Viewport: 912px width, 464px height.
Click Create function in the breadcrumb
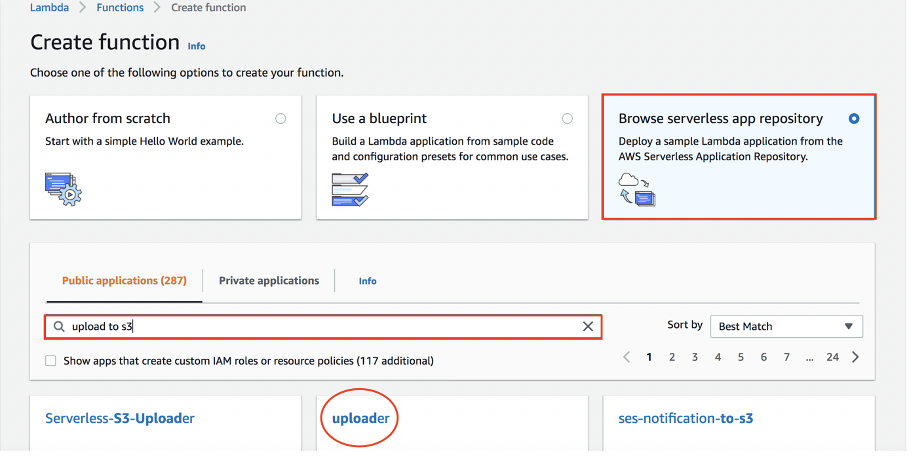pos(208,8)
